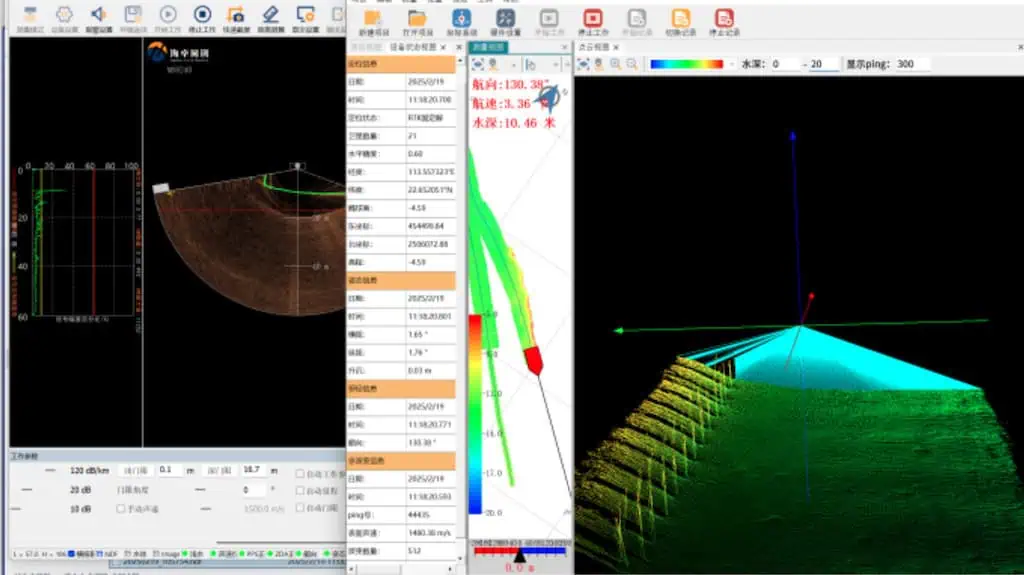The image size is (1024, 575).
Task: Click the 停止工作 stop icon in left toolbar
Action: [203, 15]
